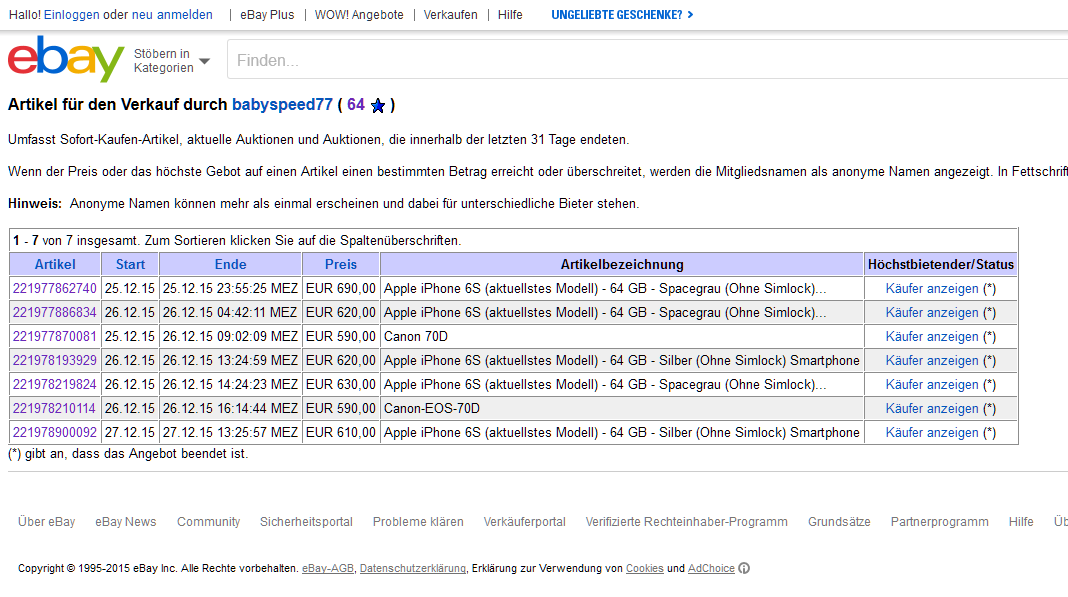The image size is (1068, 597).
Task: Click the Höchstbietender/Status column header
Action: click(941, 264)
